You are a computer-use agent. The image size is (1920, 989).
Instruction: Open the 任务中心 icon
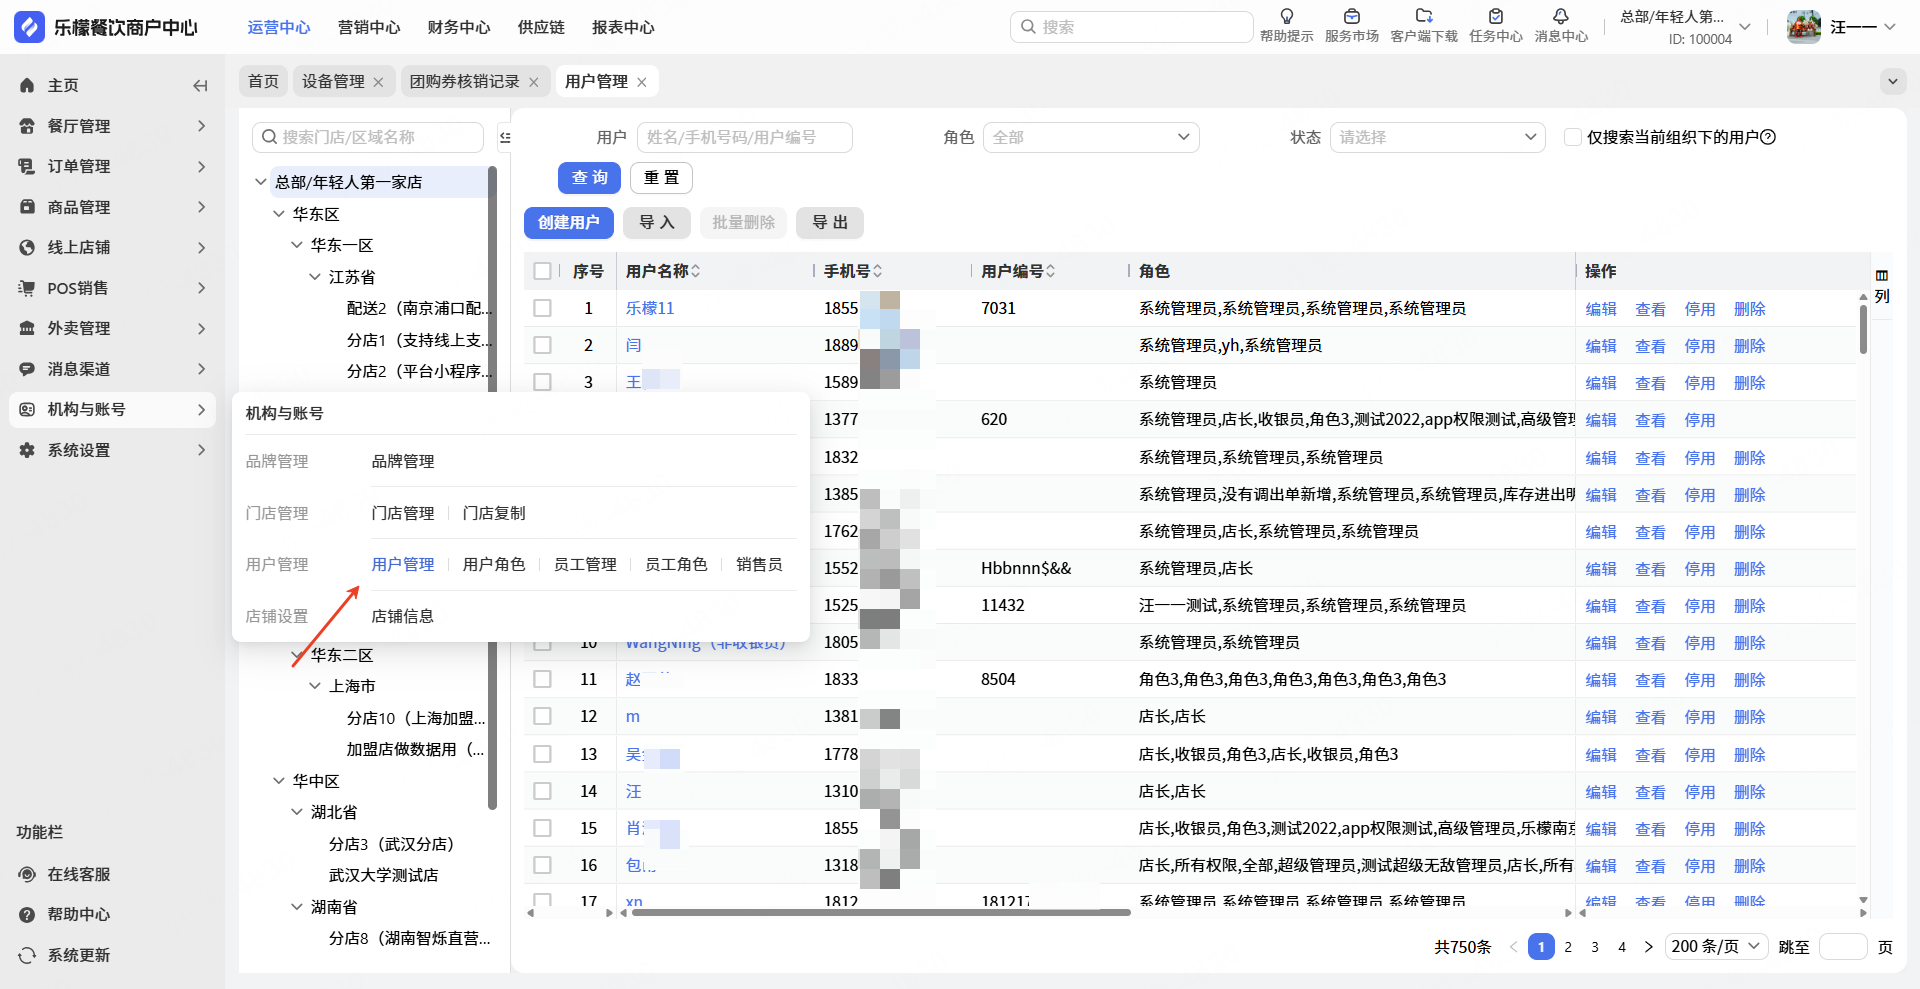coord(1496,16)
